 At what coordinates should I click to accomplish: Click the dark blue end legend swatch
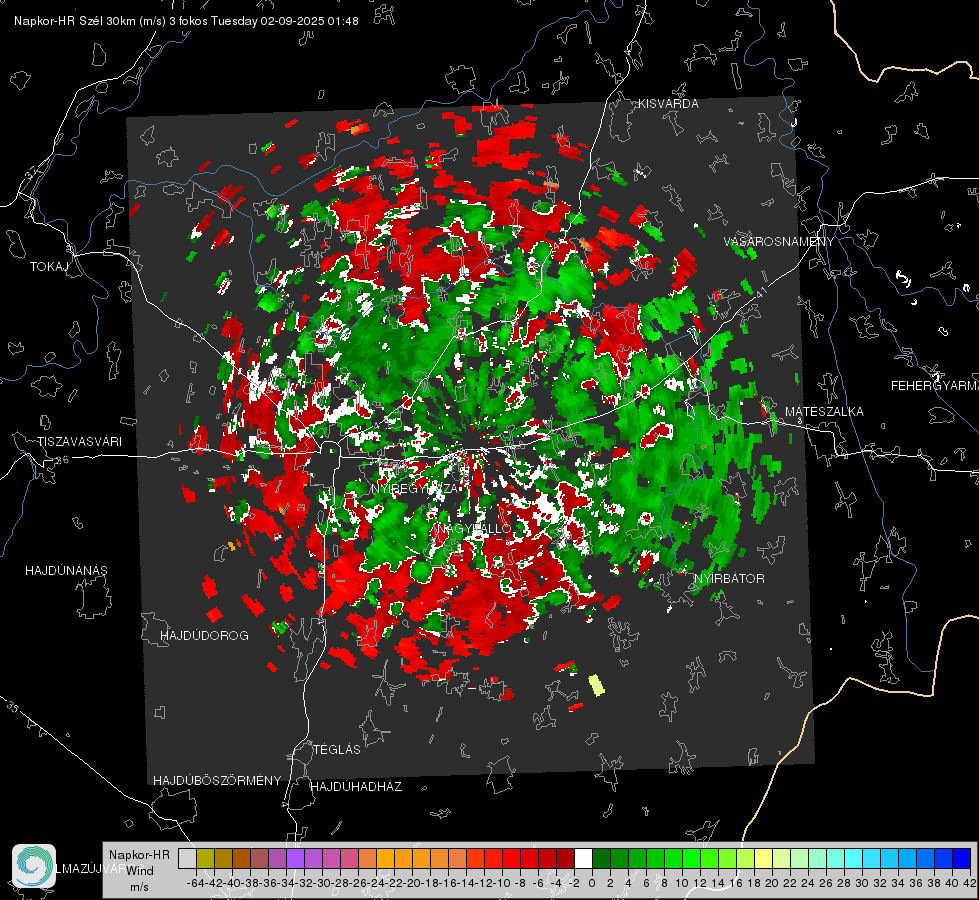962,858
